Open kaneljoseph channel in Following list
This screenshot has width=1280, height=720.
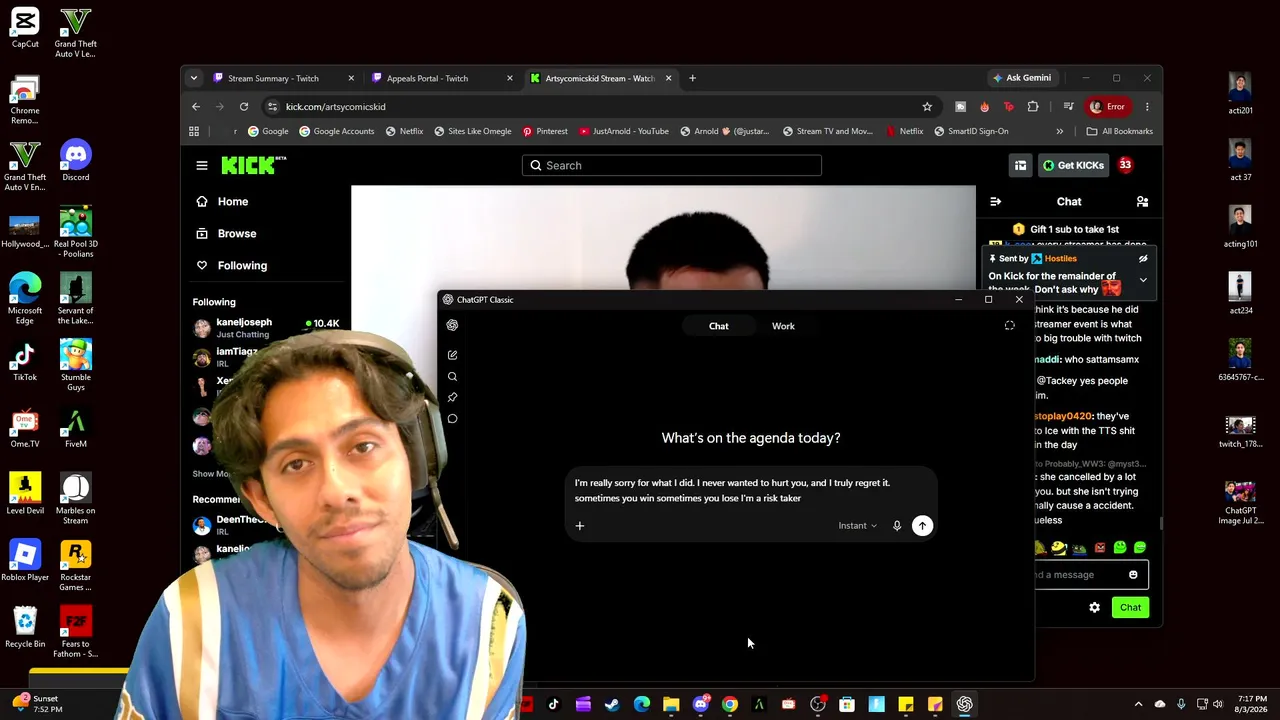coord(266,328)
